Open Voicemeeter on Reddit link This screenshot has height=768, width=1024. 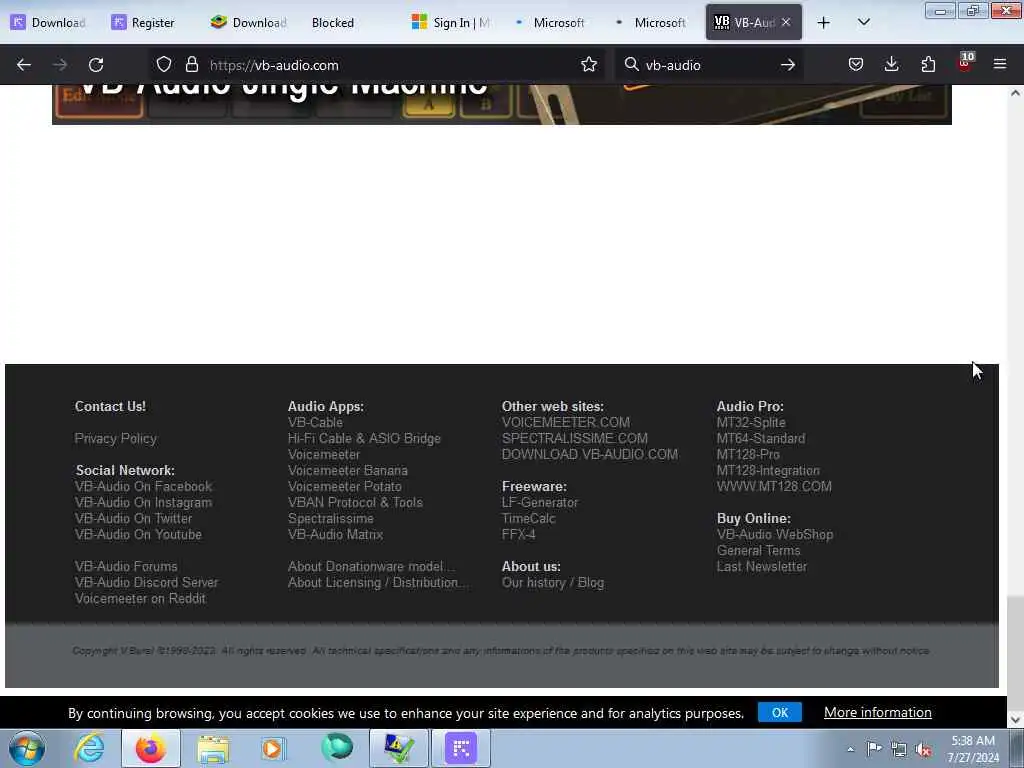[x=140, y=598]
